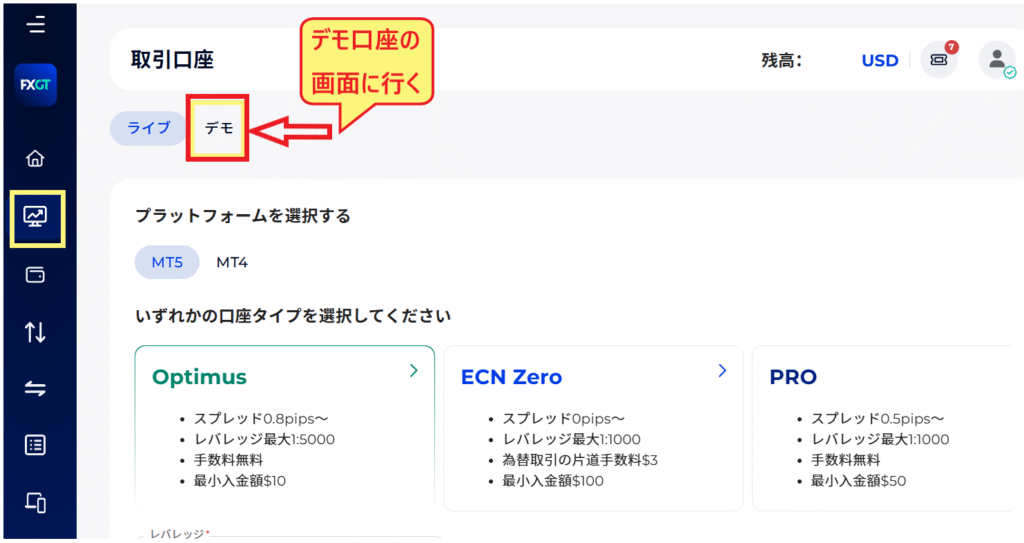Open the horizontal transfer arrows icon
Screen dimensions: 1024x543
pyautogui.click(x=36, y=390)
